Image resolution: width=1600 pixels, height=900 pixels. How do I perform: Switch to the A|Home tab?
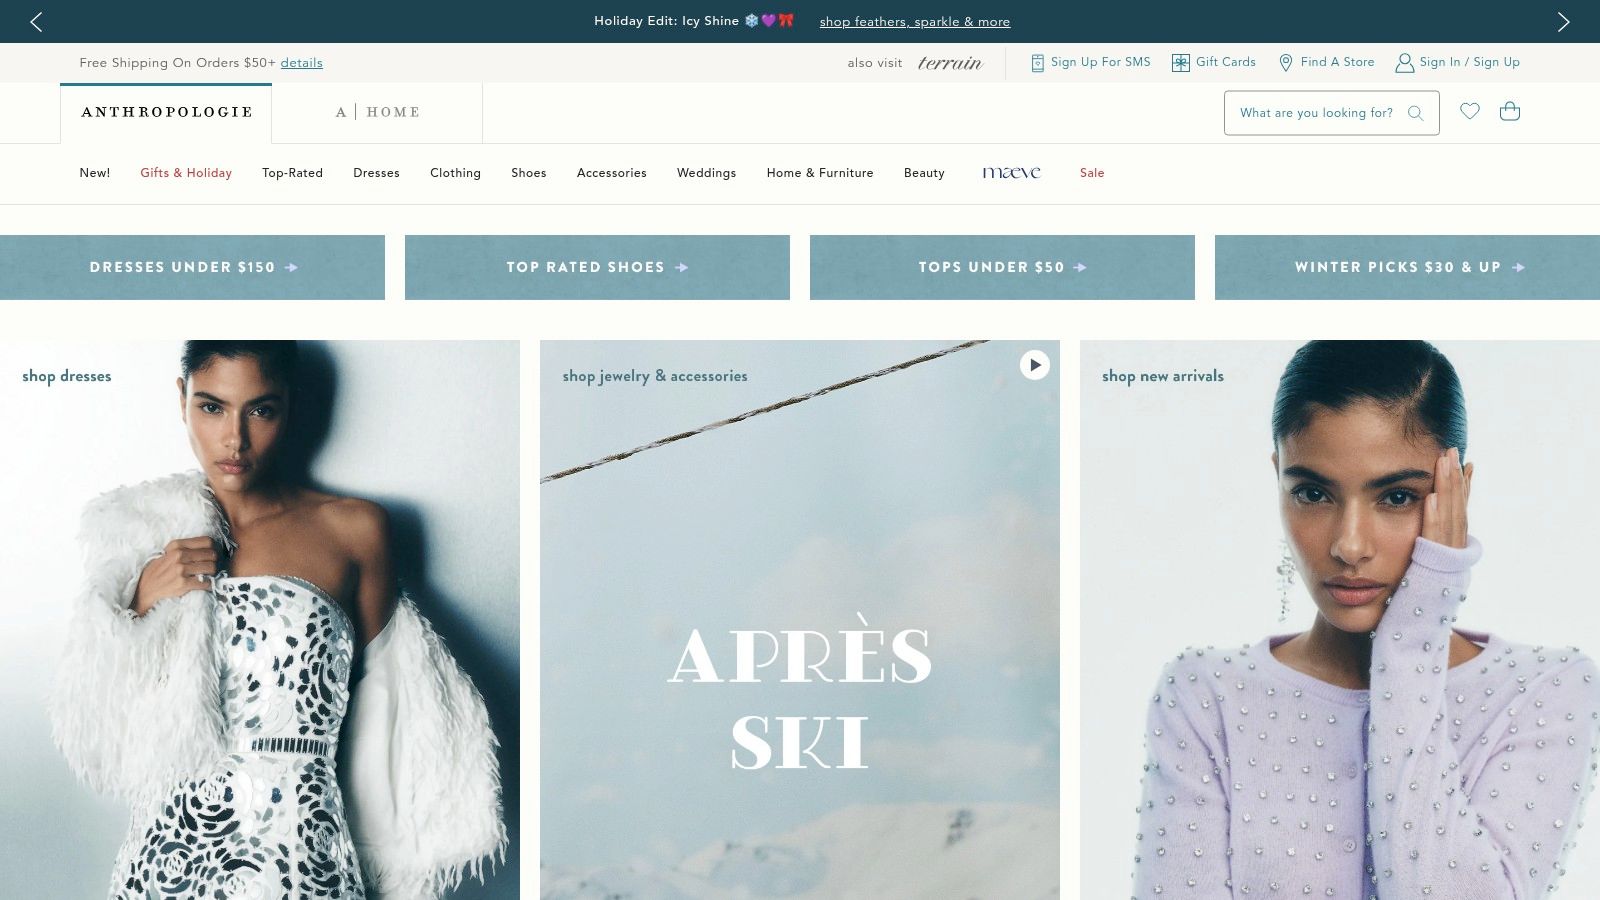378,111
